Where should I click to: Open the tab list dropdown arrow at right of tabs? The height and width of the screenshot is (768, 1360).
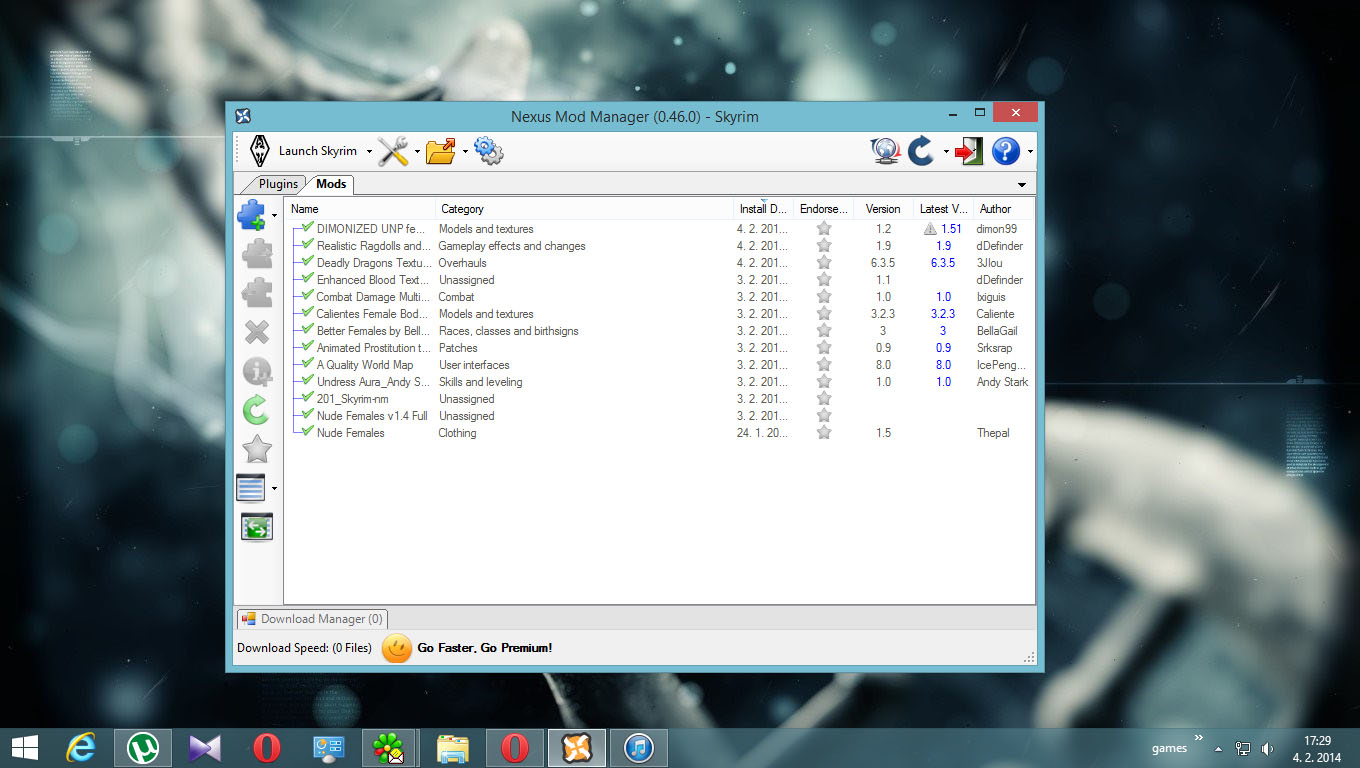click(x=1022, y=185)
